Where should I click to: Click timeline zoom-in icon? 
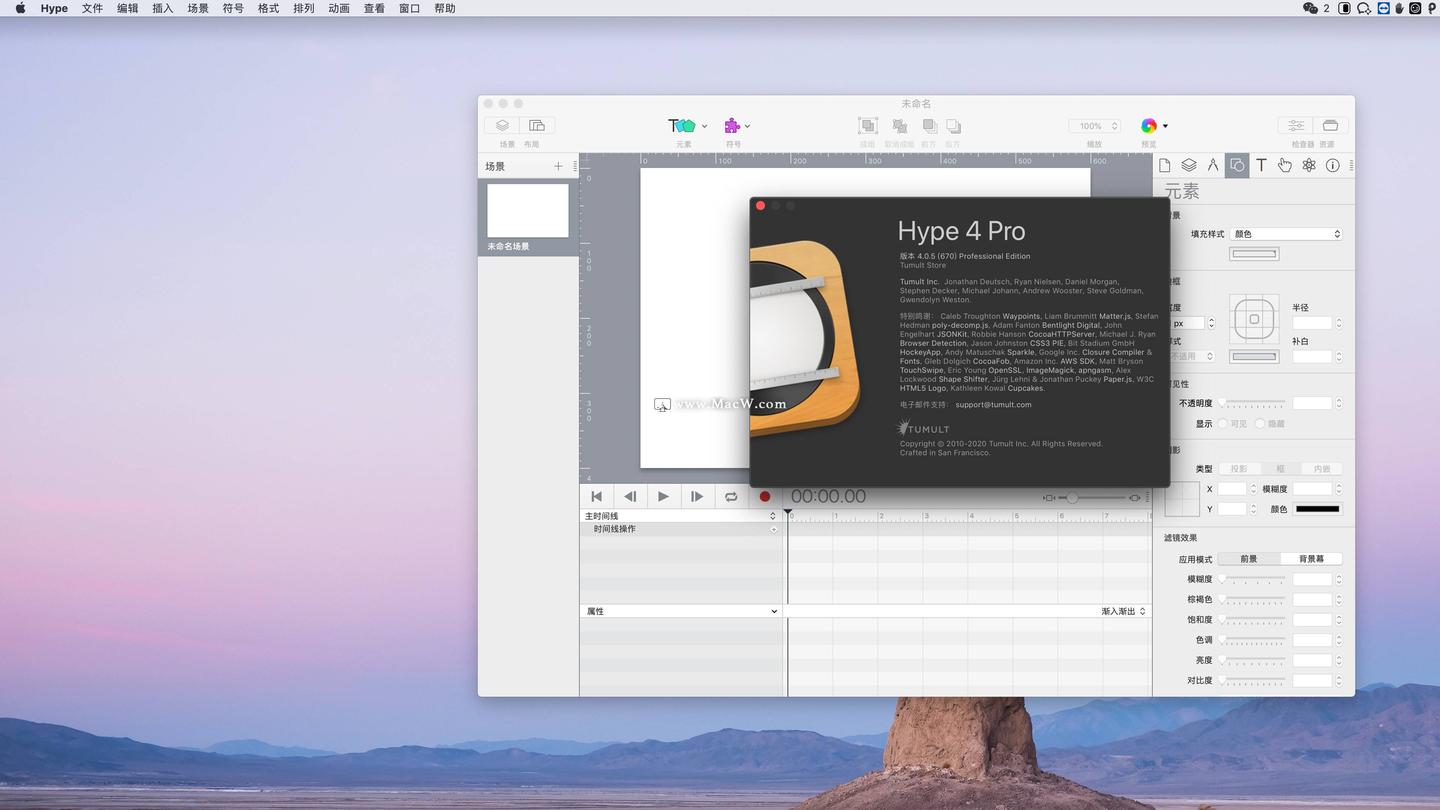point(1135,497)
